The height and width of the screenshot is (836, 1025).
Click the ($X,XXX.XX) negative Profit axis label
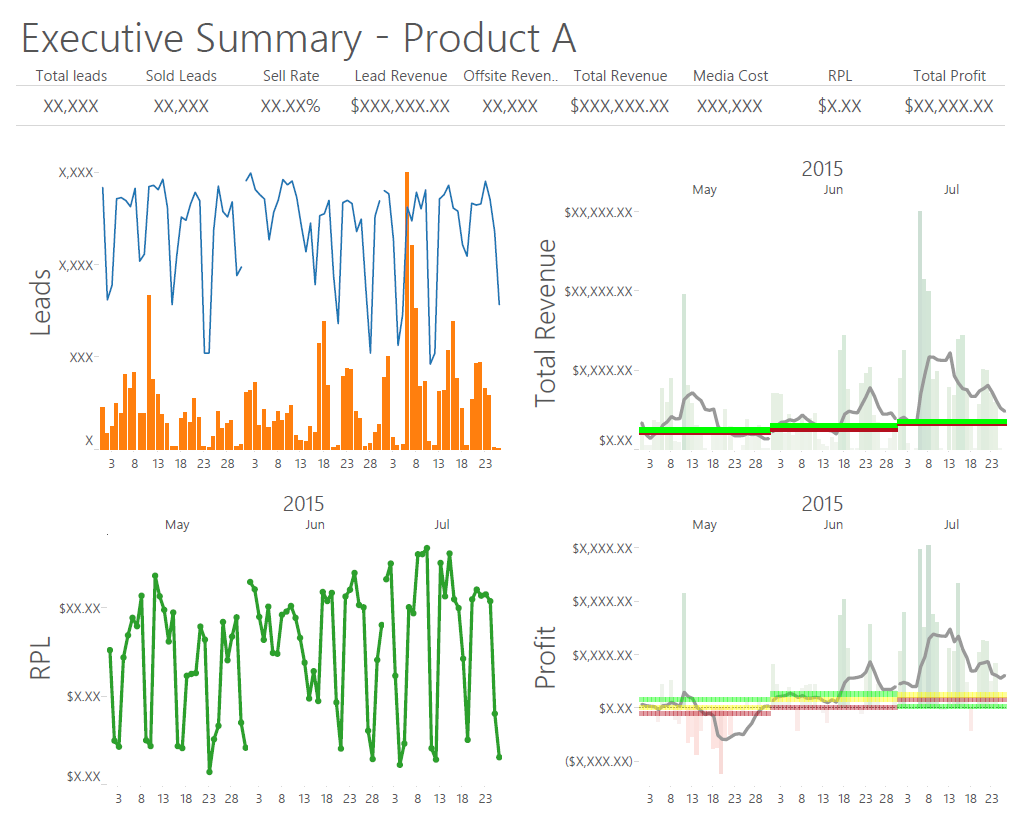click(599, 761)
